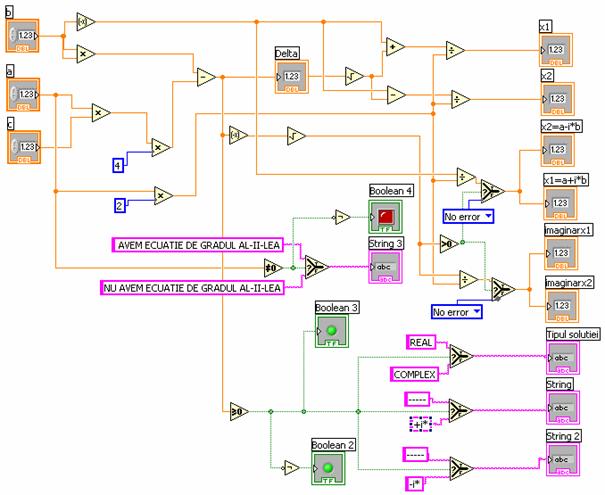
Task: Click the Boolean 2 green indicator
Action: (x=326, y=468)
